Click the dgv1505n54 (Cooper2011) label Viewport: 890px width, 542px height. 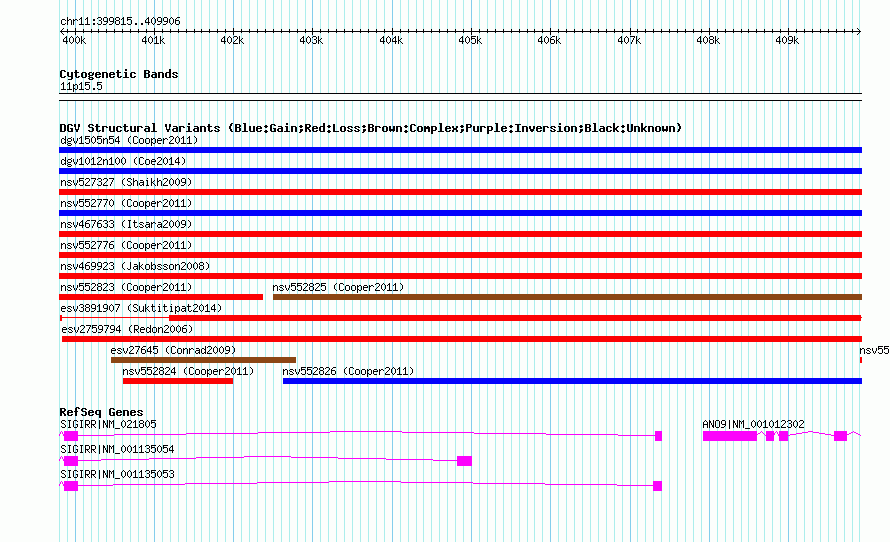coord(129,140)
